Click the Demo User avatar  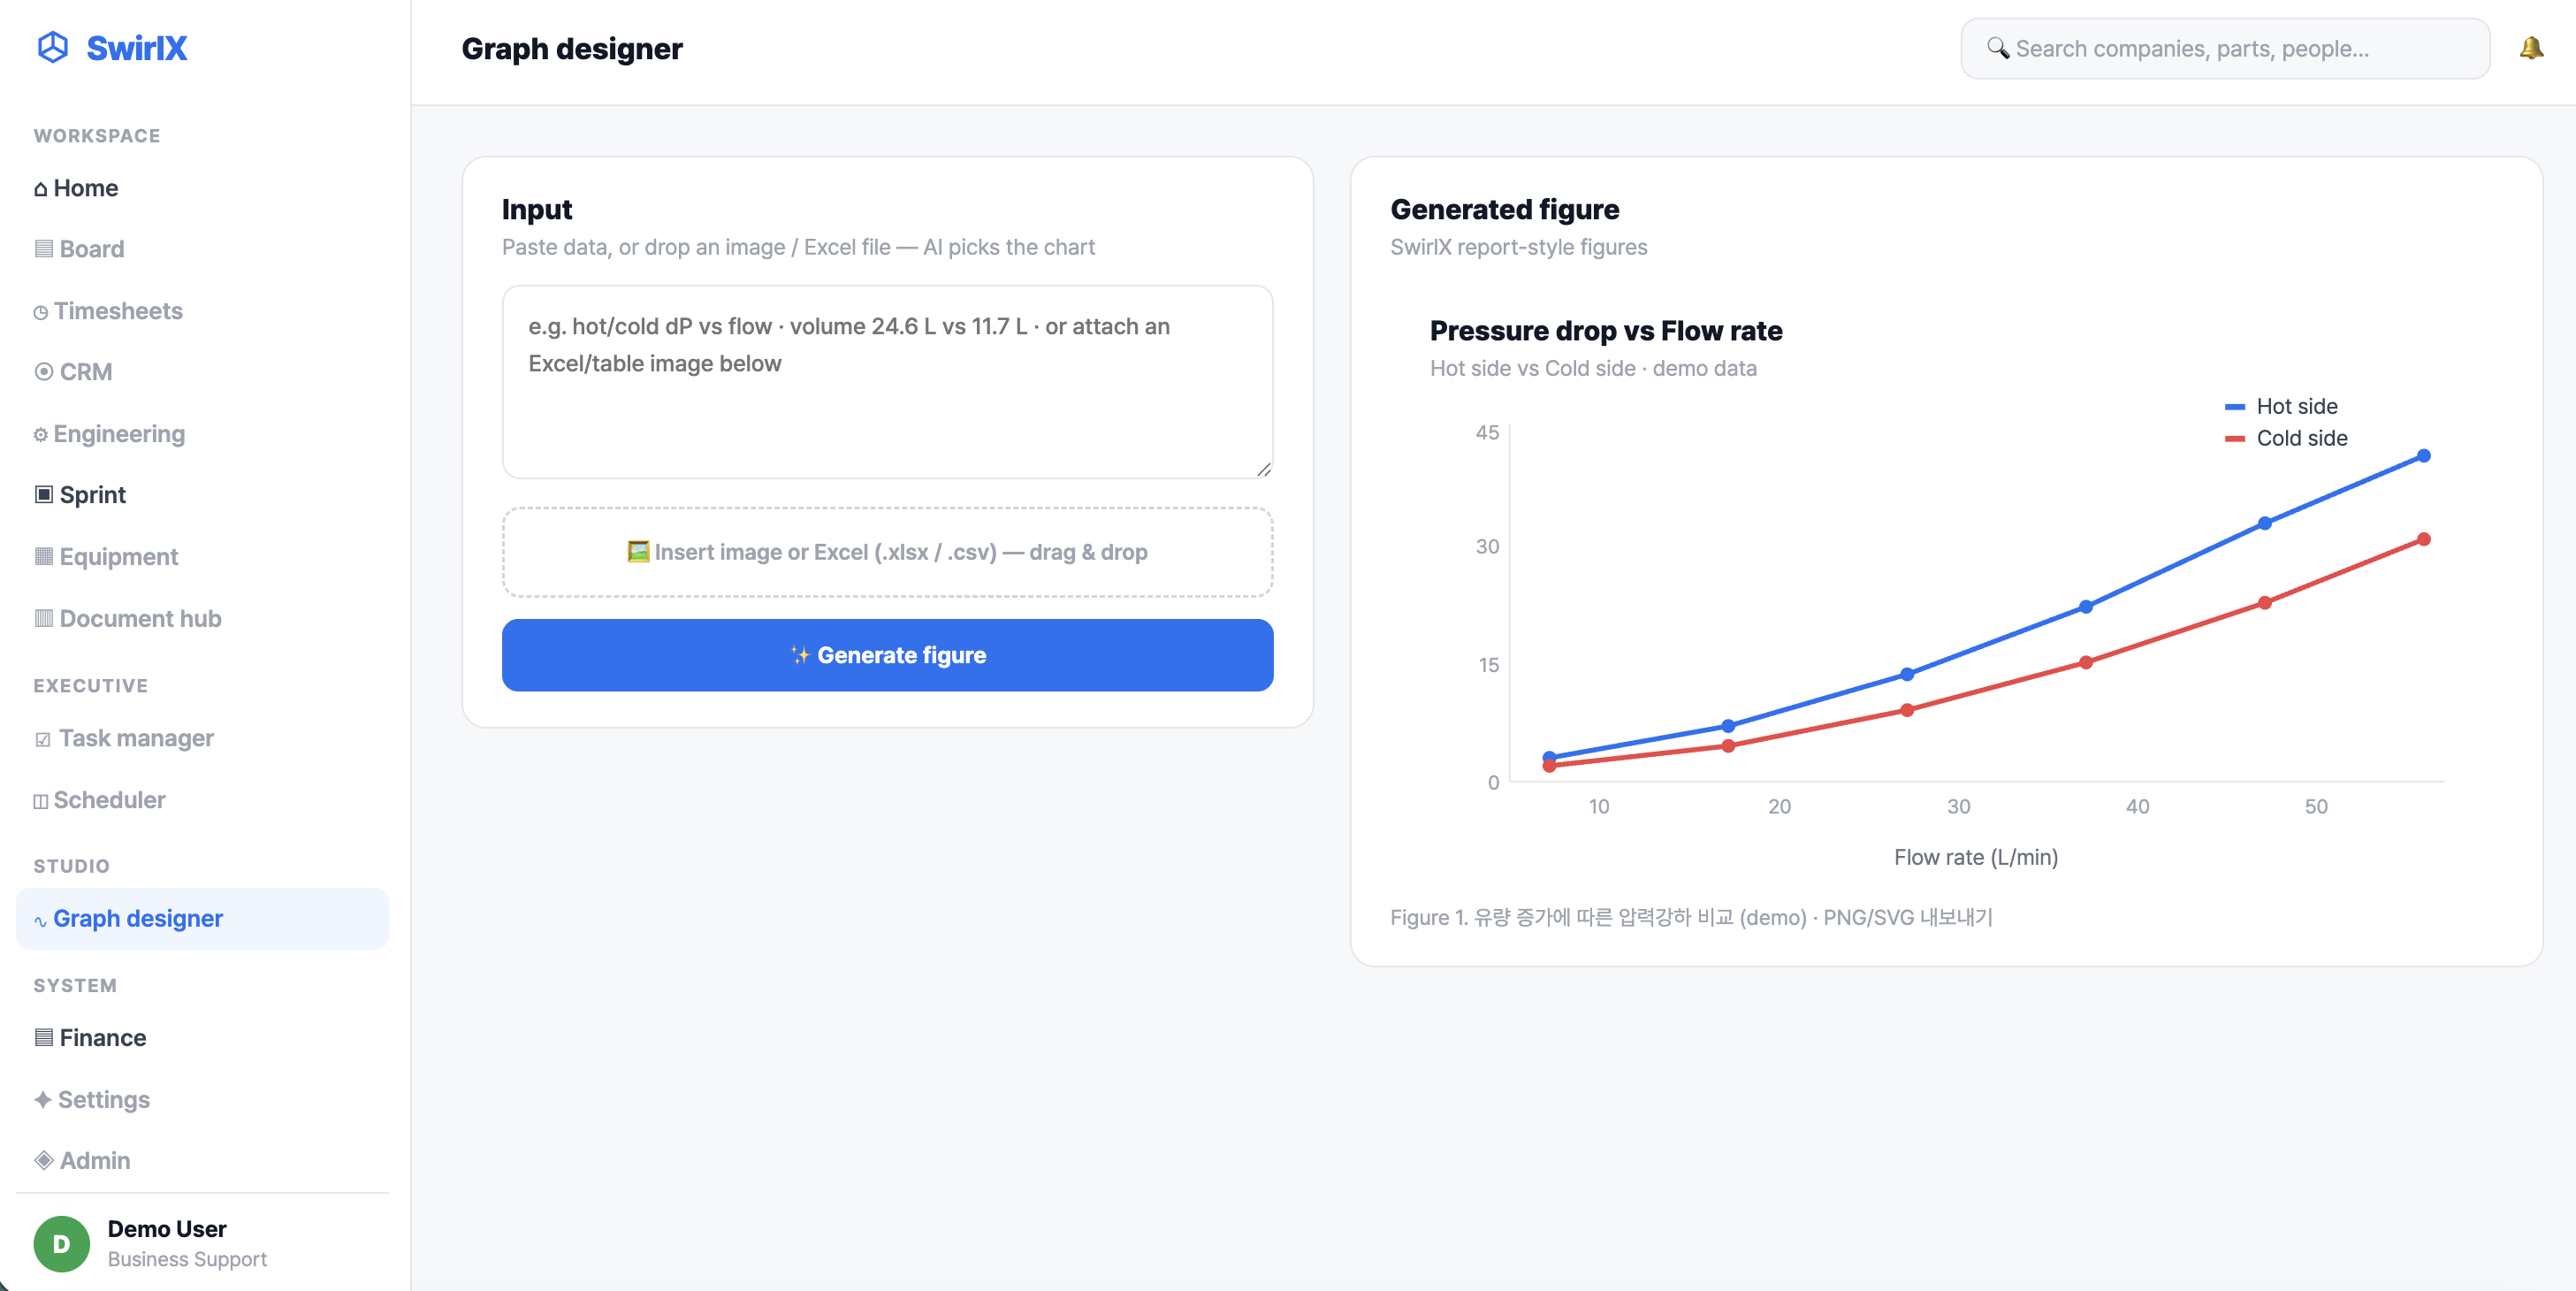62,1243
